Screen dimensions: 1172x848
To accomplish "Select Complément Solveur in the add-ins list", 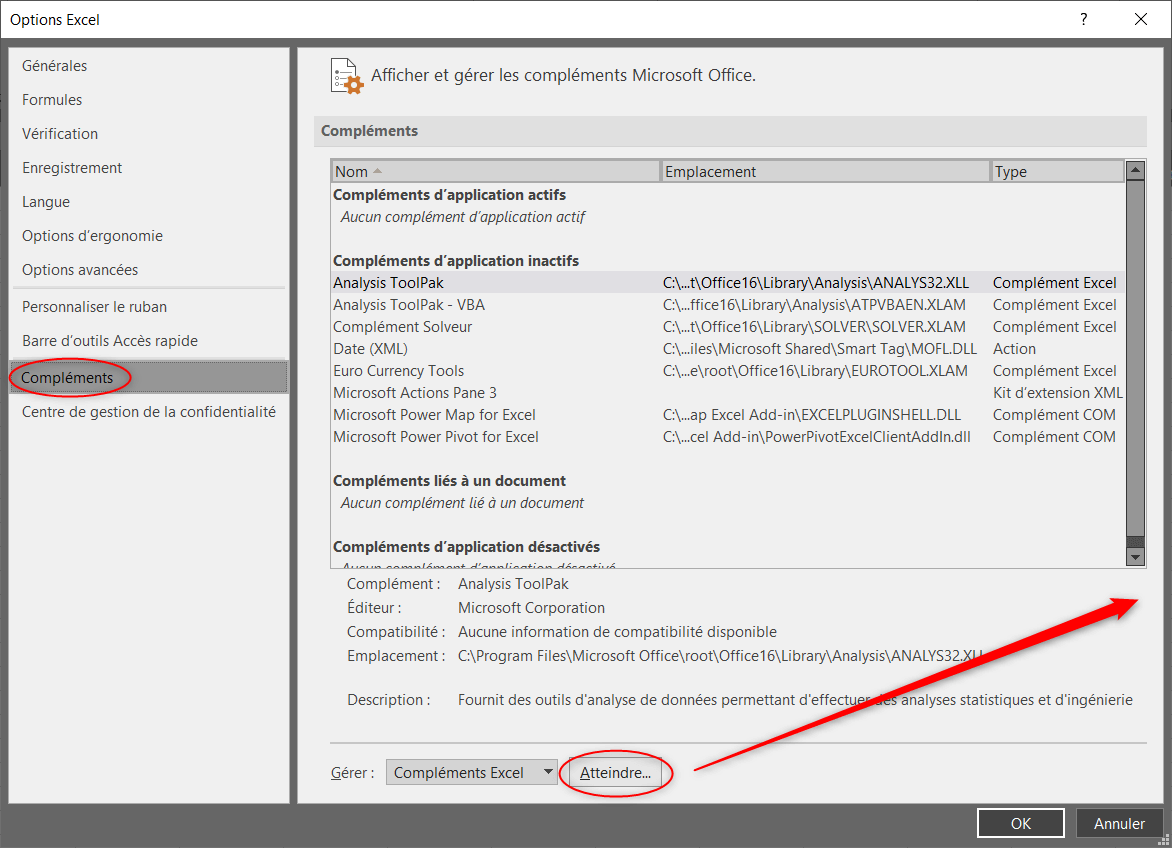I will (x=403, y=327).
